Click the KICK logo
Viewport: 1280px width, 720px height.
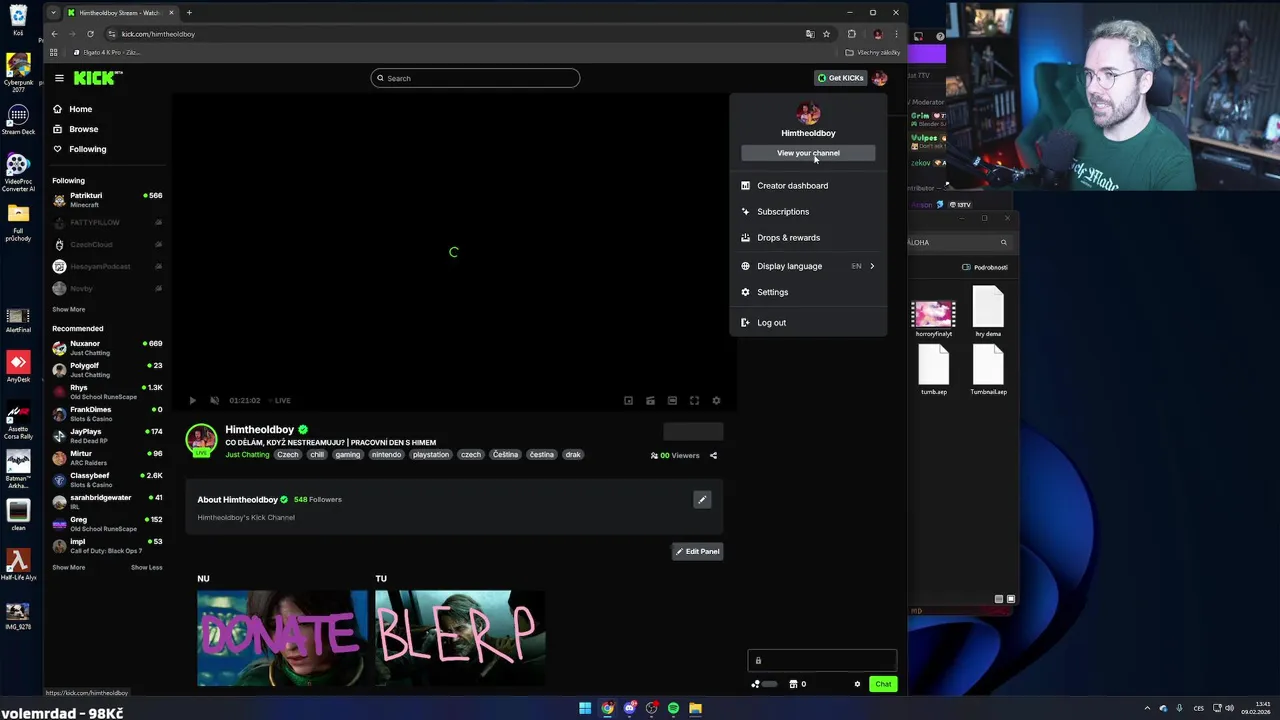pos(97,78)
